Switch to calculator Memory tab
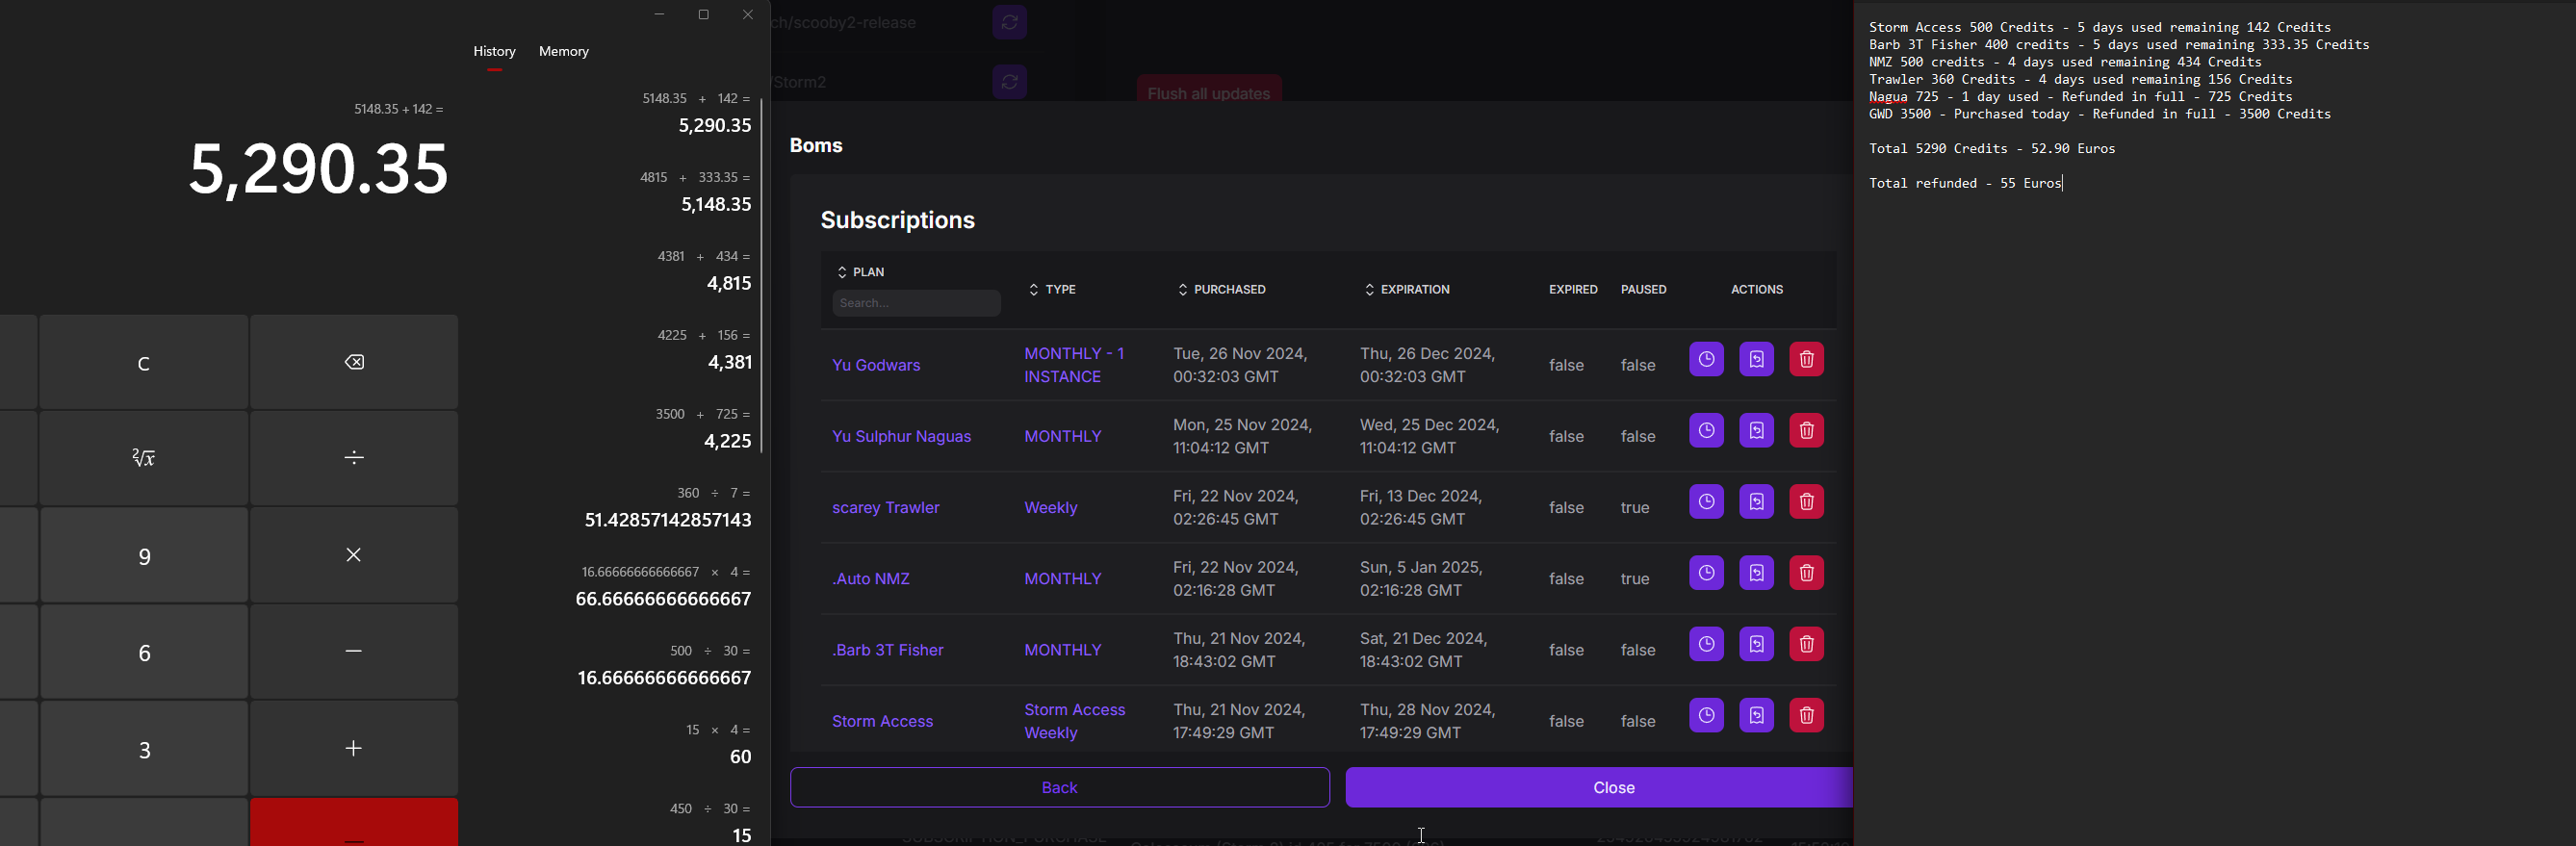 point(564,52)
